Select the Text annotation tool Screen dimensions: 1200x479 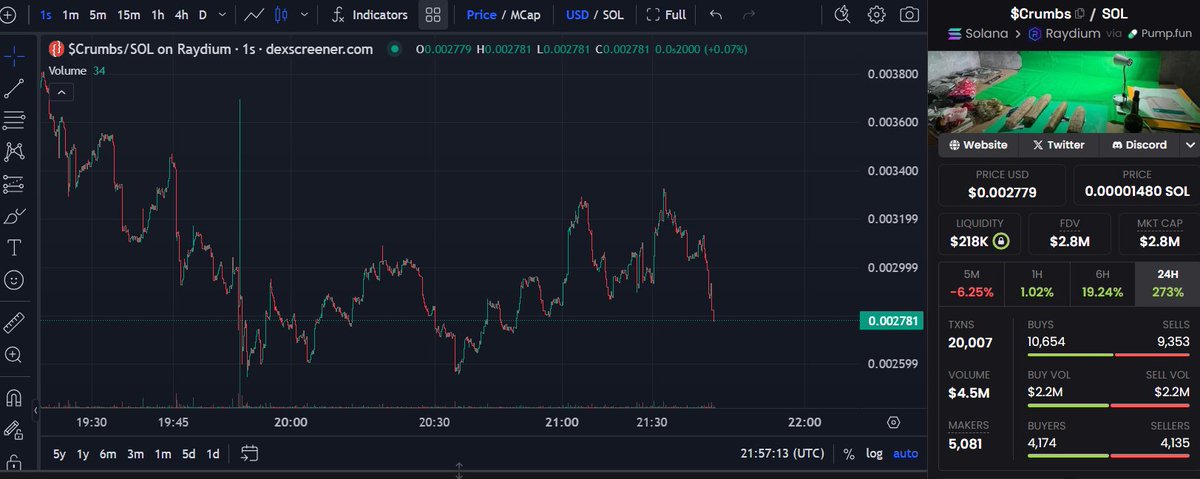point(14,248)
